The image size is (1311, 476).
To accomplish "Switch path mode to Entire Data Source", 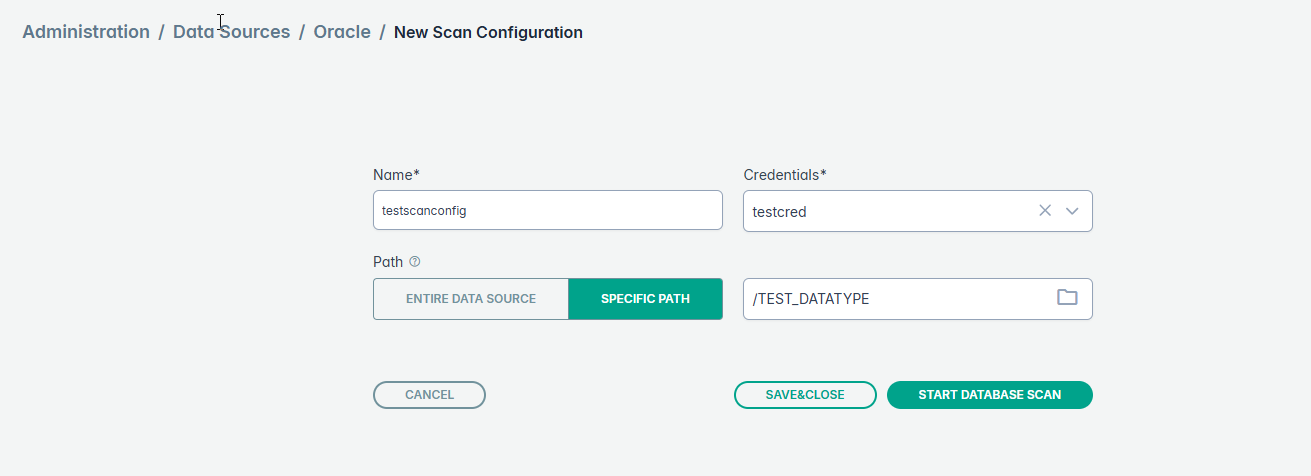I will coord(470,299).
